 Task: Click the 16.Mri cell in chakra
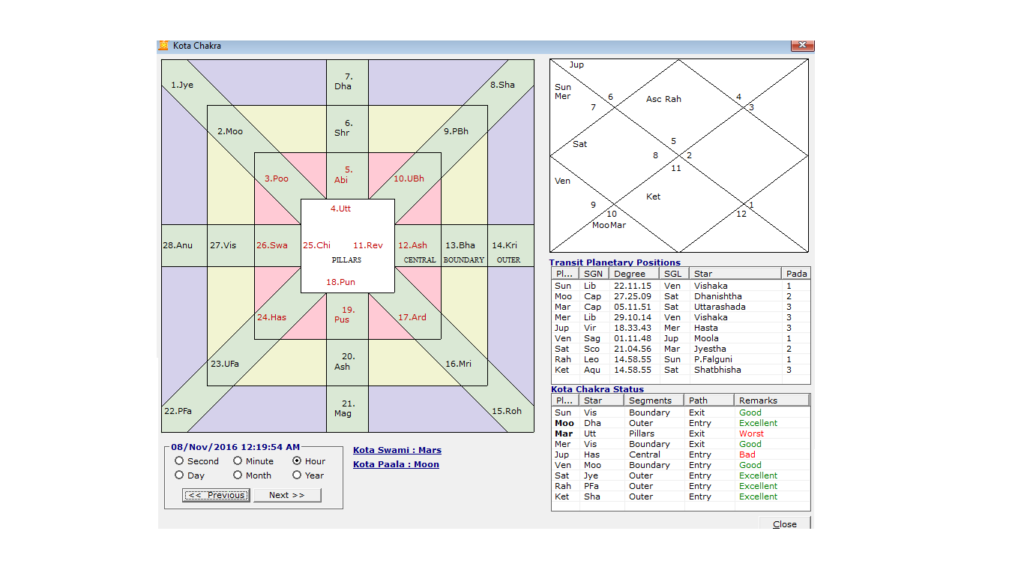pos(458,364)
